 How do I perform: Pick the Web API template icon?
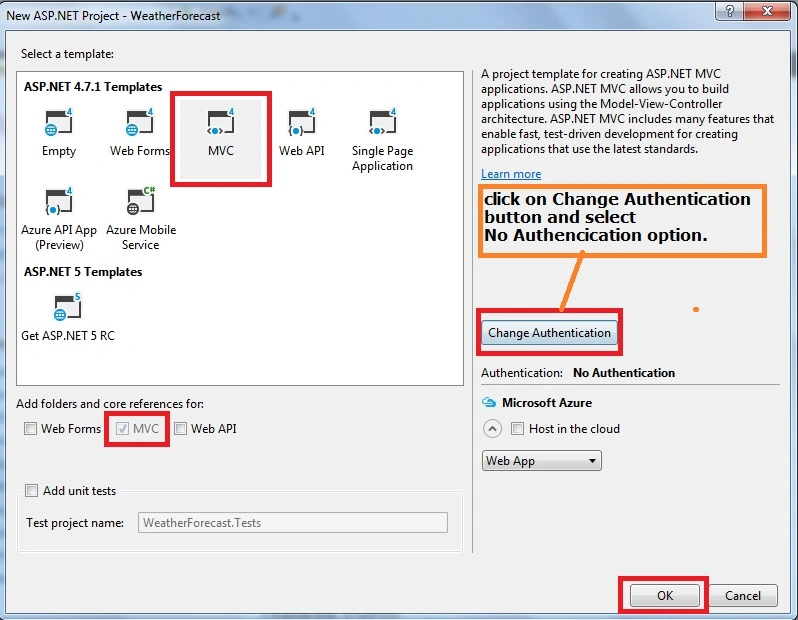tap(302, 122)
